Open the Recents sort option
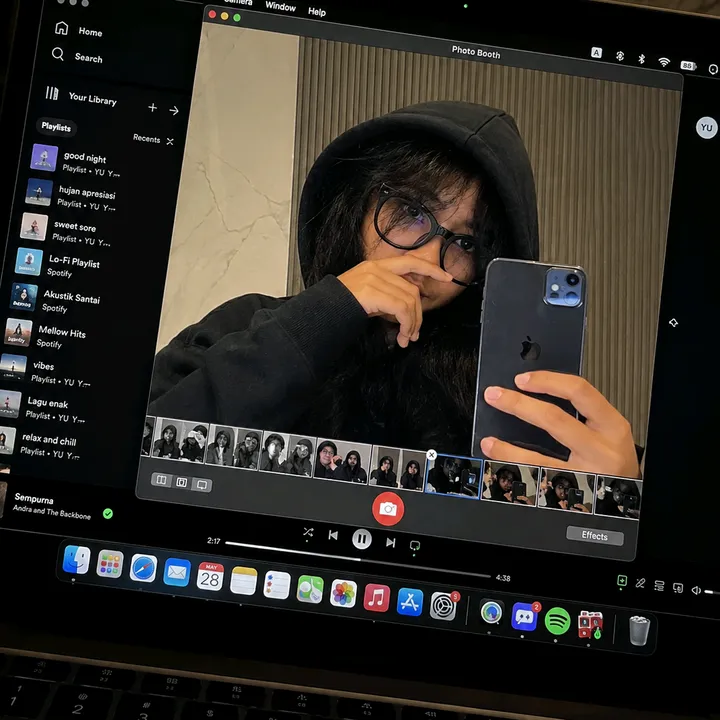This screenshot has width=720, height=720. click(x=153, y=139)
